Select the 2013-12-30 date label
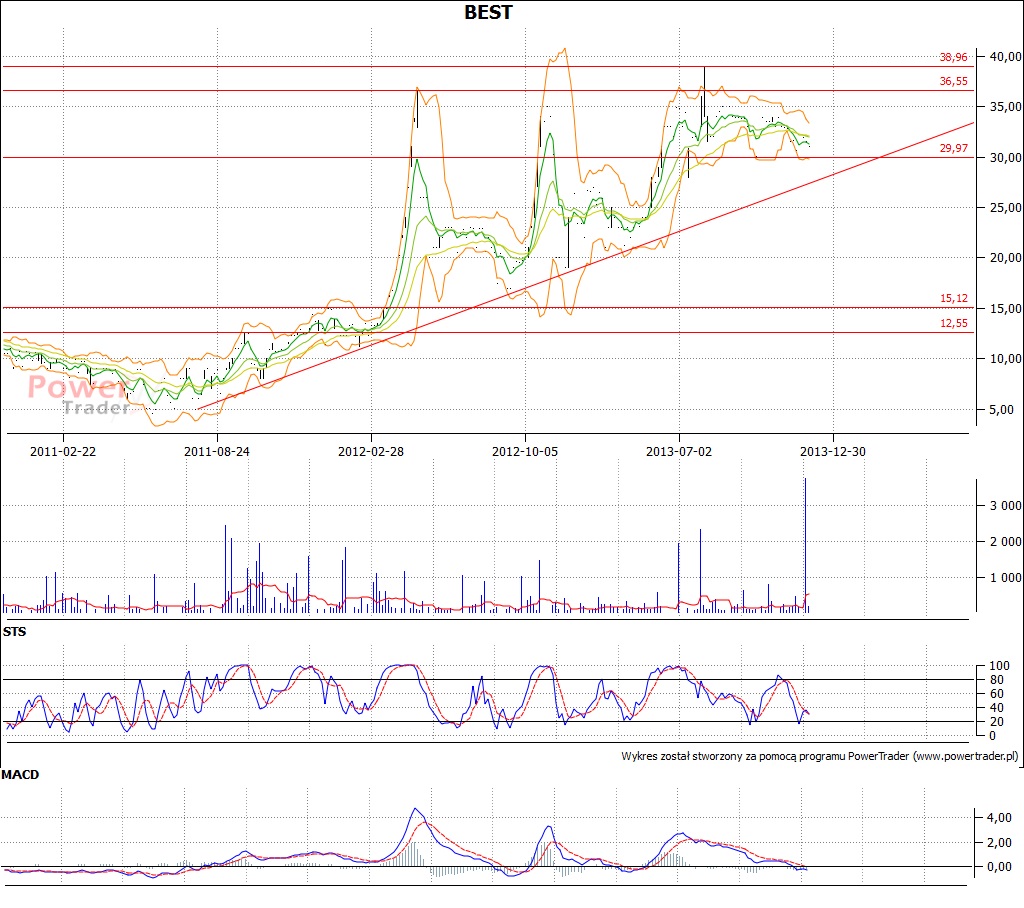1024x908 pixels. [x=833, y=451]
